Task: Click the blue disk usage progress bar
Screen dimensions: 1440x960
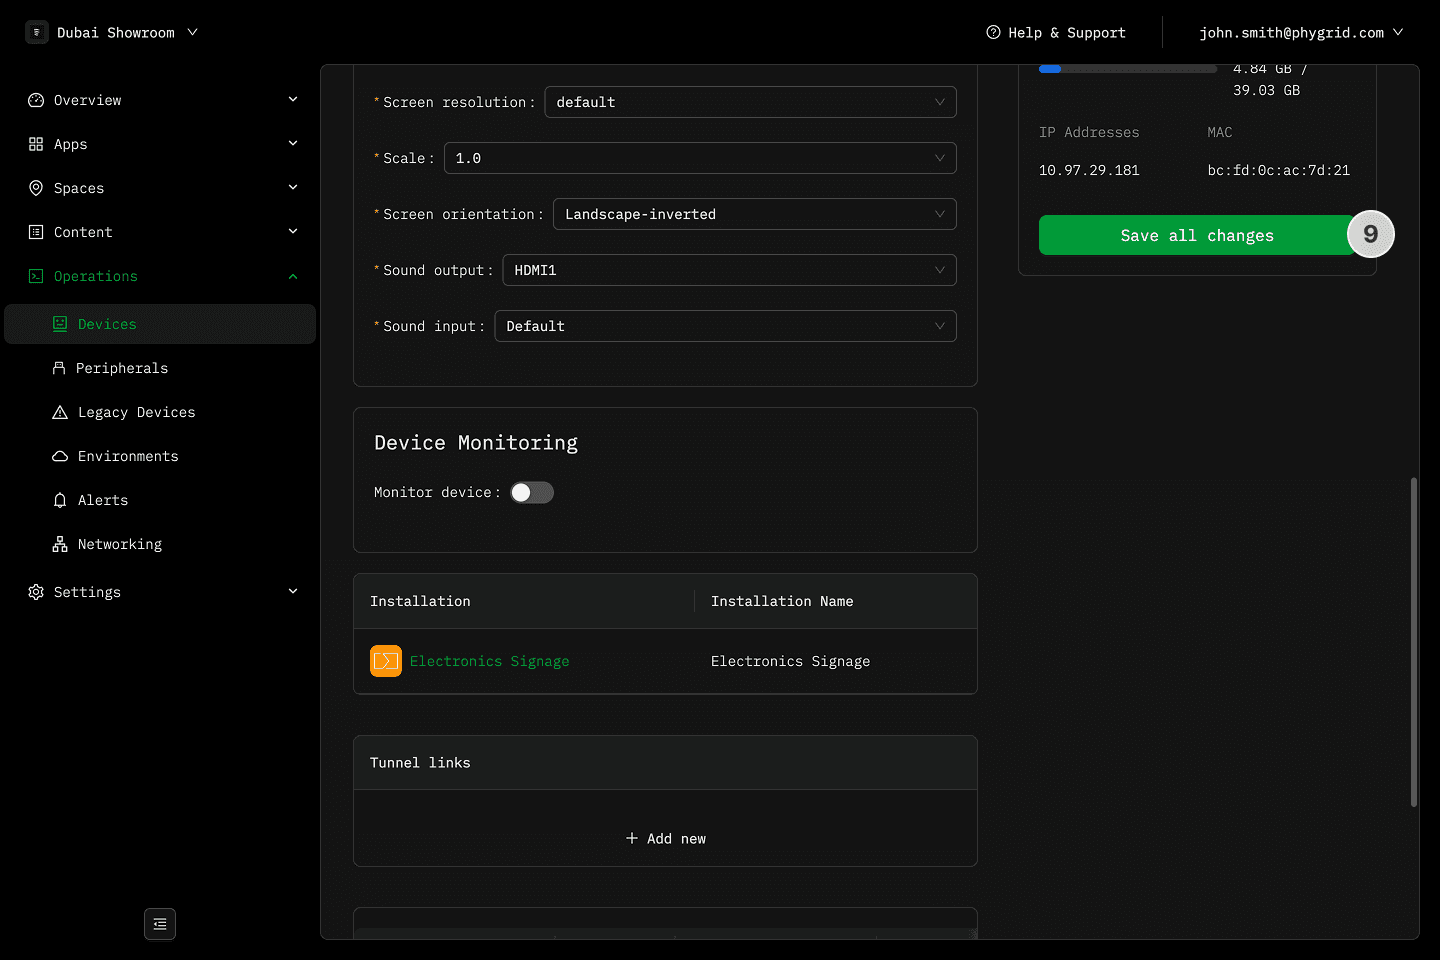Action: pyautogui.click(x=1127, y=69)
